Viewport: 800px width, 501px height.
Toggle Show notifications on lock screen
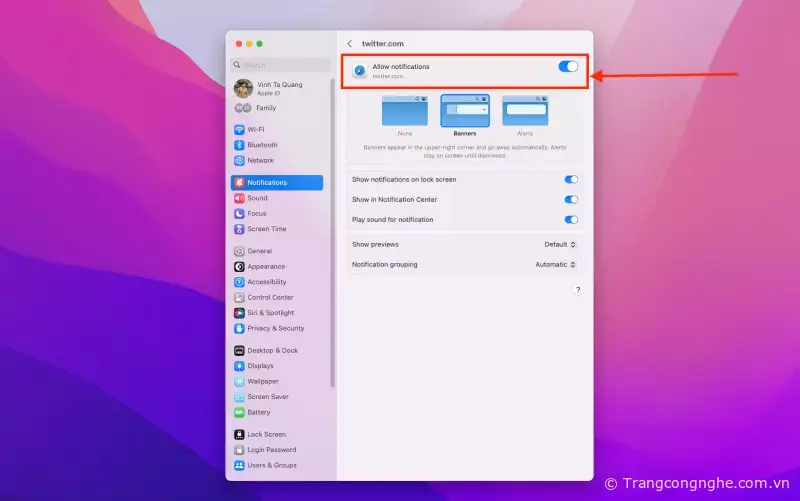click(x=571, y=180)
